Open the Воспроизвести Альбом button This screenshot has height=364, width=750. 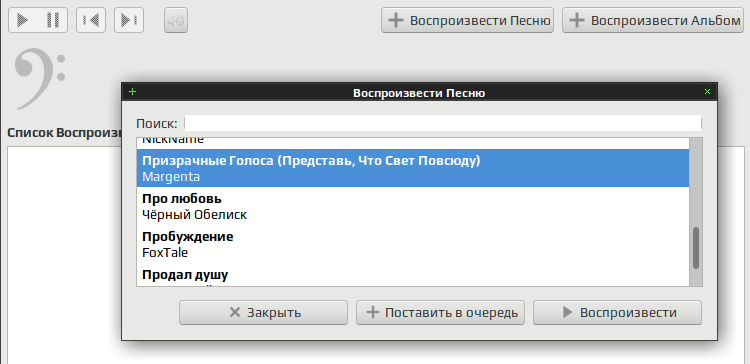[x=653, y=21]
